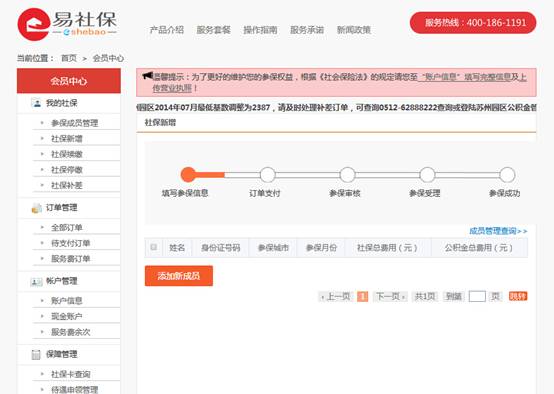The height and width of the screenshot is (394, 554).
Task: Go to 首页 in the breadcrumb
Action: pos(69,58)
